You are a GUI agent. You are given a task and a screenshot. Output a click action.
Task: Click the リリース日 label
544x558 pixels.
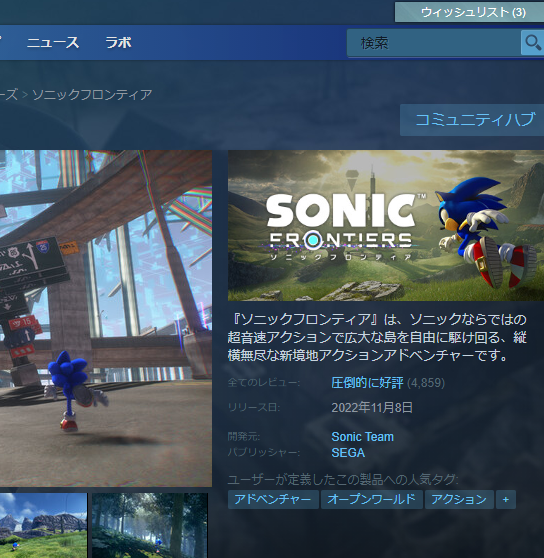click(254, 407)
